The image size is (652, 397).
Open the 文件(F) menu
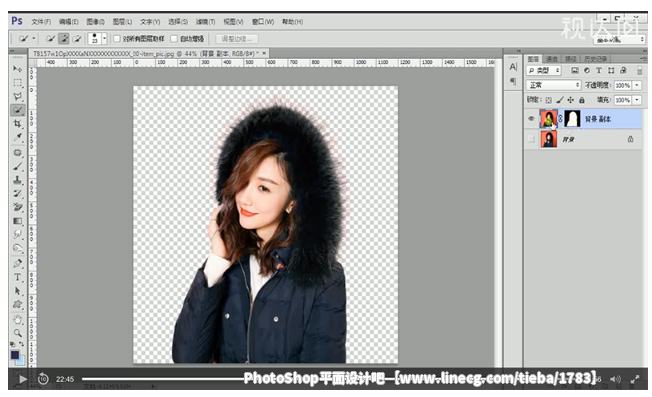click(x=41, y=22)
